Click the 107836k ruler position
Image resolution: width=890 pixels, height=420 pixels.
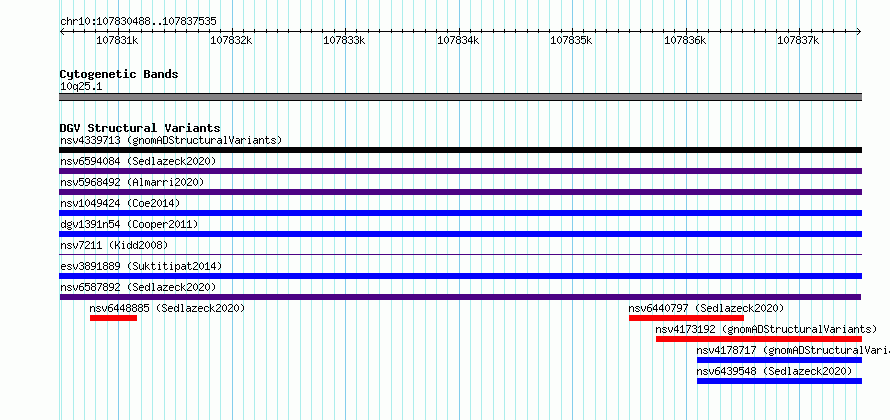[685, 40]
